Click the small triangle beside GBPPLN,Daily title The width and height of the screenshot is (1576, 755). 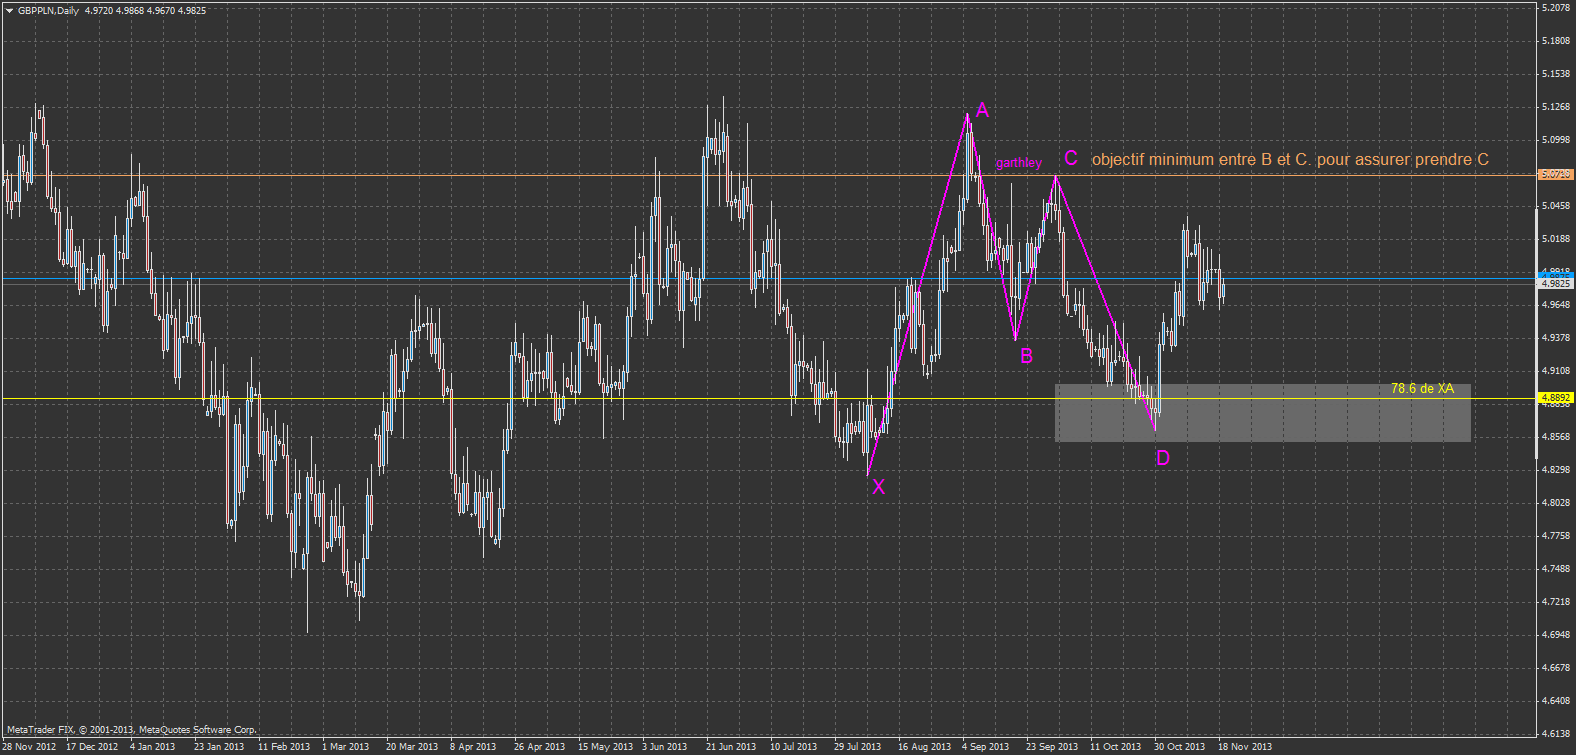9,11
